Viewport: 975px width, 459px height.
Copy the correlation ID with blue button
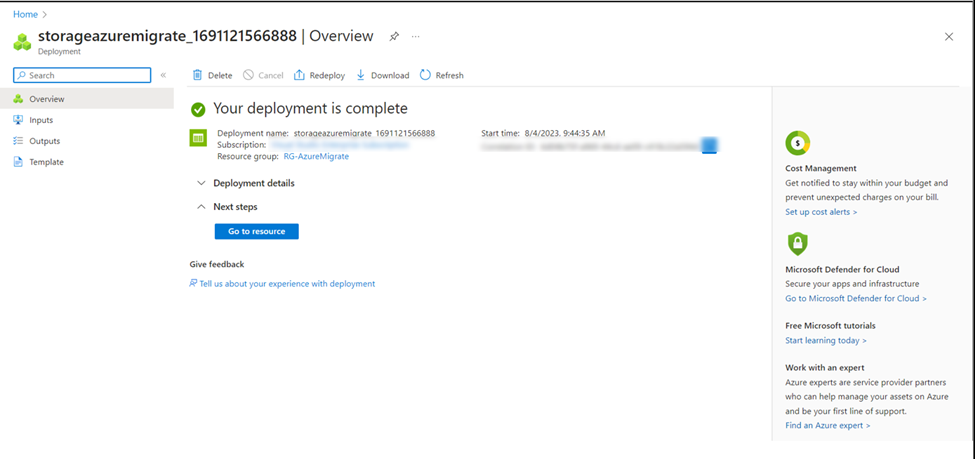click(x=709, y=145)
